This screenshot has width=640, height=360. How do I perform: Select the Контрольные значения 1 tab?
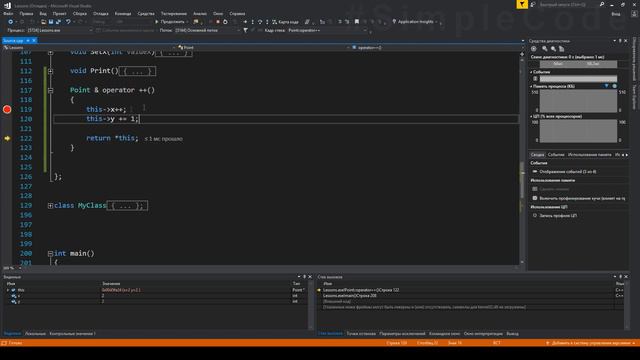tap(72, 333)
